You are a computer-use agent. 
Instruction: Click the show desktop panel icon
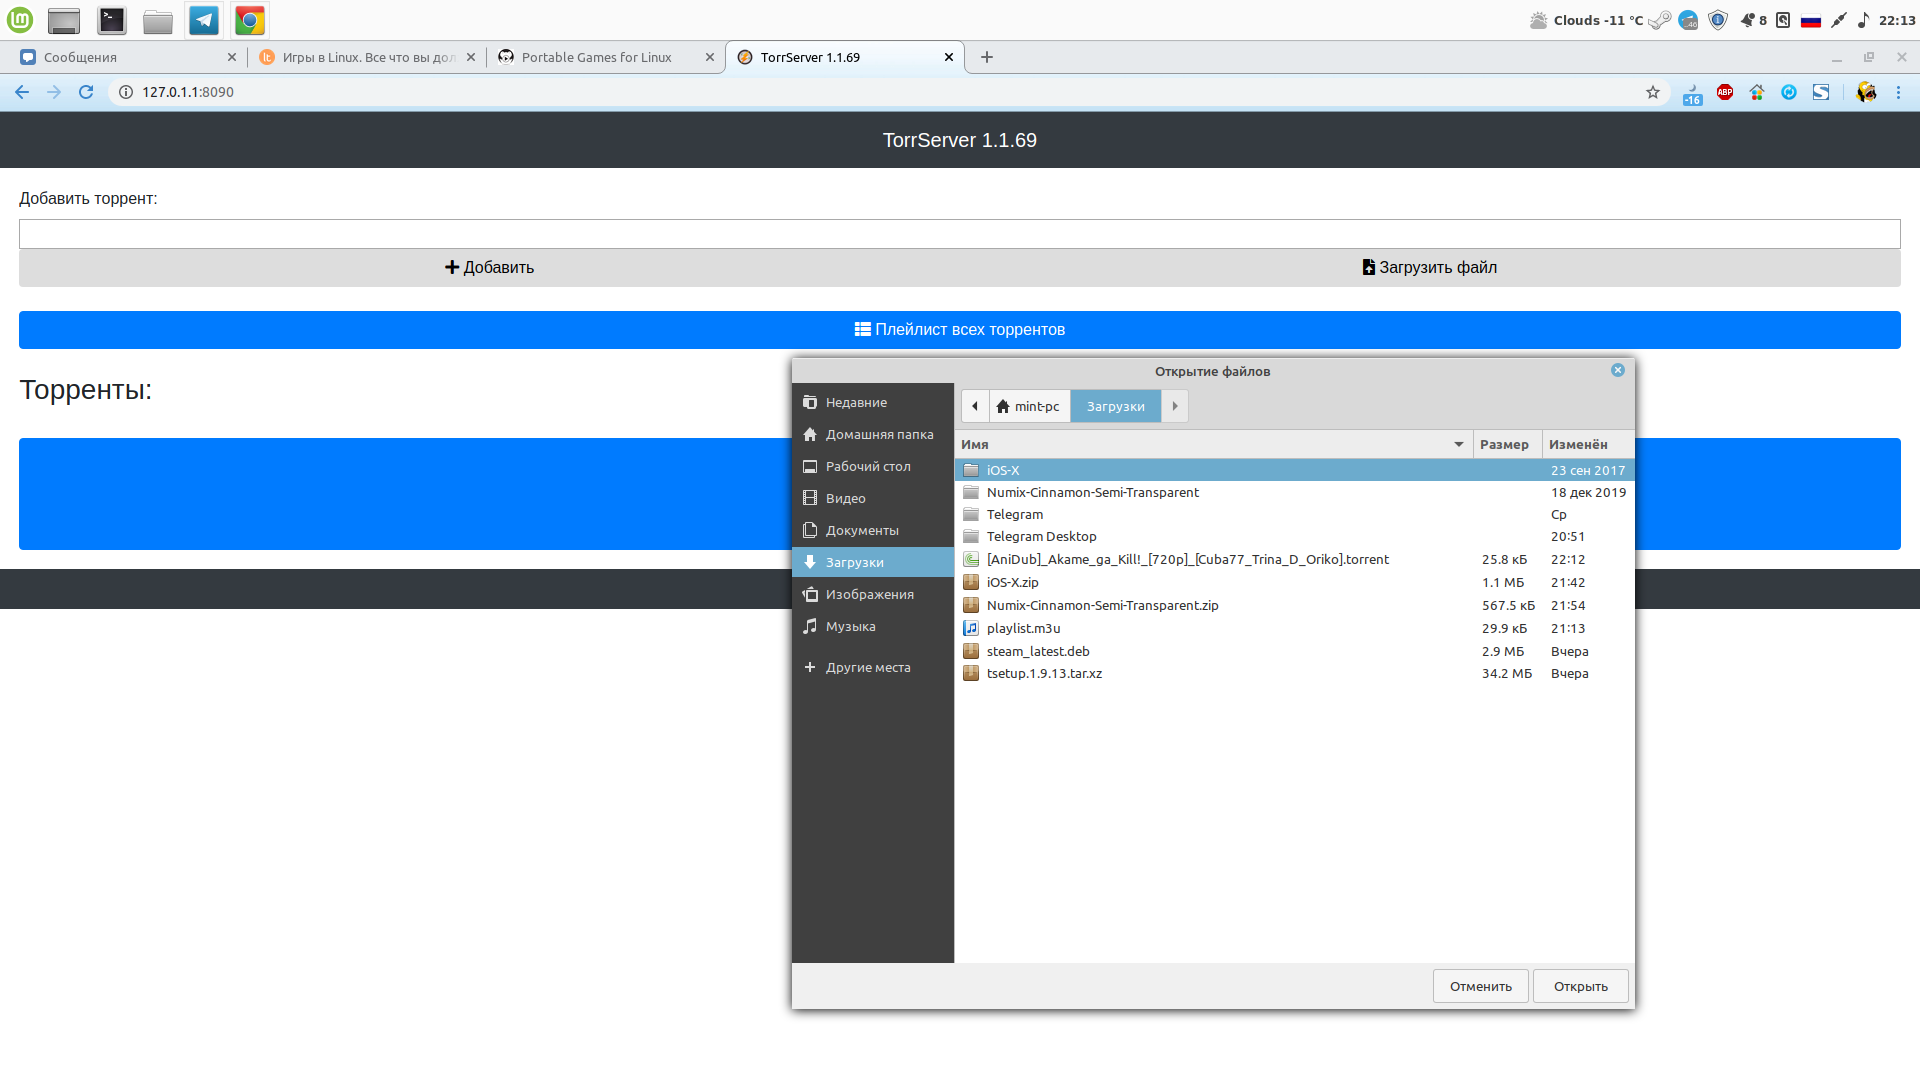pos(64,20)
